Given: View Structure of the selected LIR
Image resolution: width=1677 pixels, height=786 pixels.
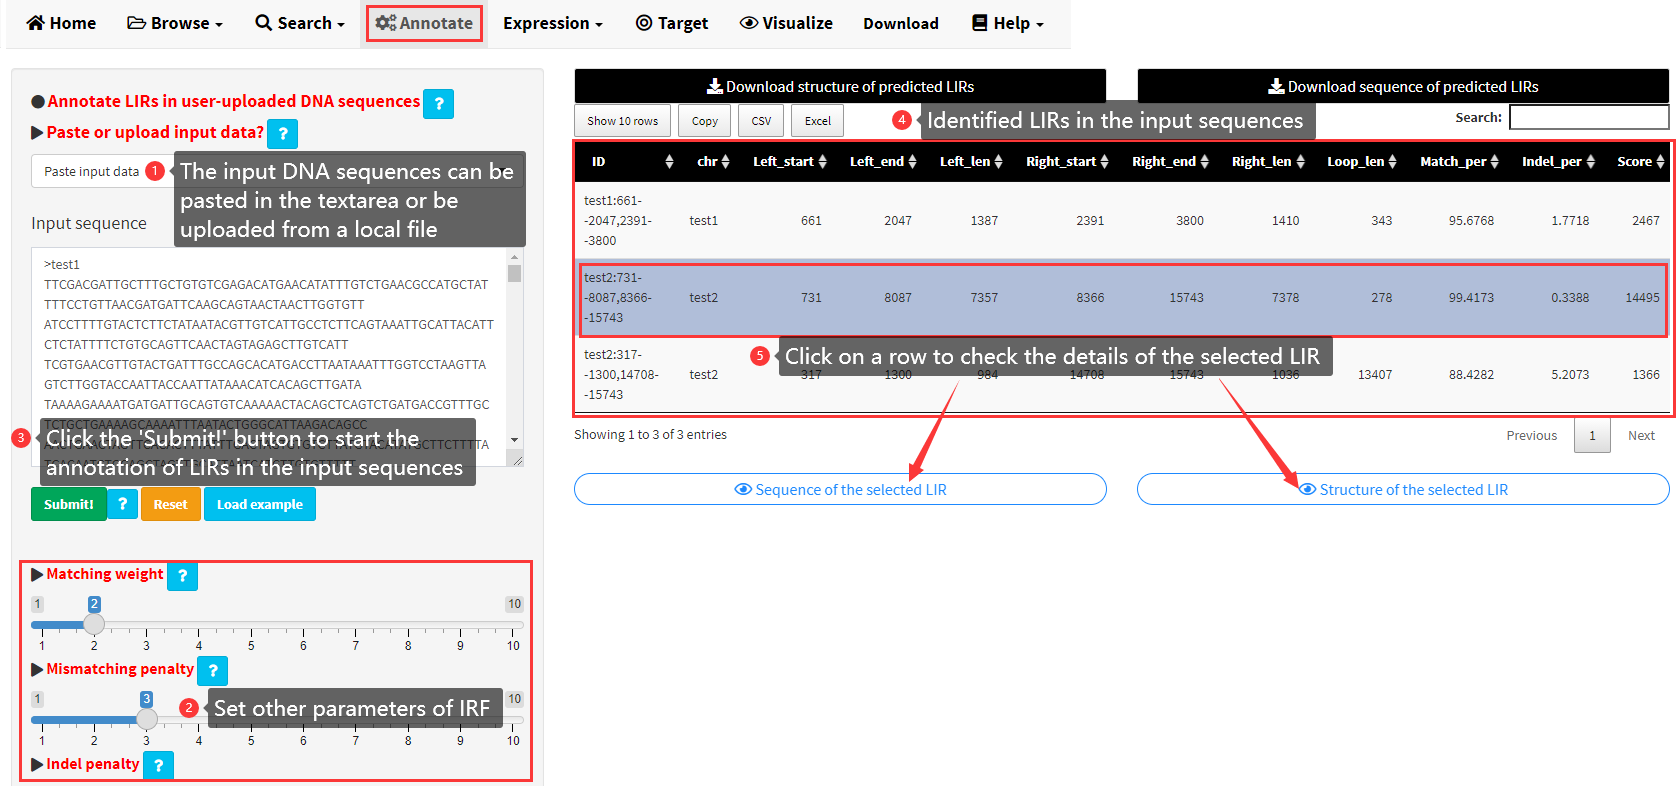Looking at the screenshot, I should 1403,489.
